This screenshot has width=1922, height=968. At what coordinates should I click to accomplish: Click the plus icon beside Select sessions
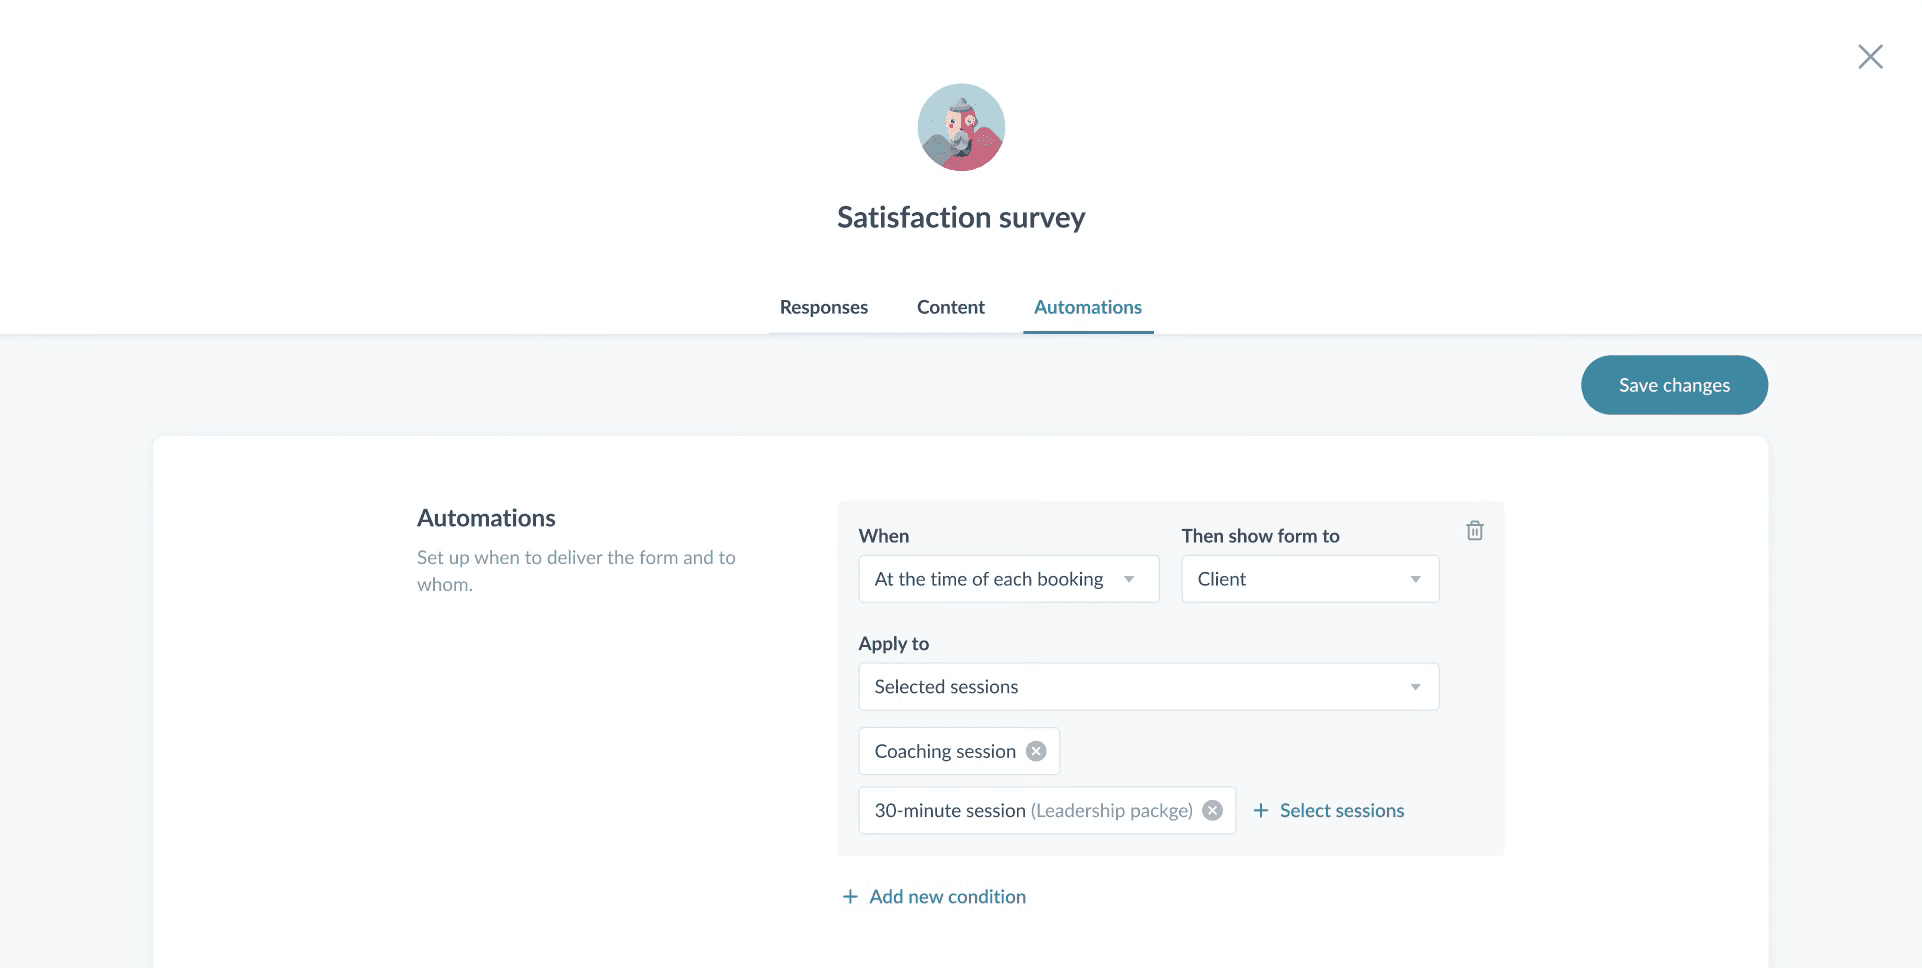(x=1261, y=810)
